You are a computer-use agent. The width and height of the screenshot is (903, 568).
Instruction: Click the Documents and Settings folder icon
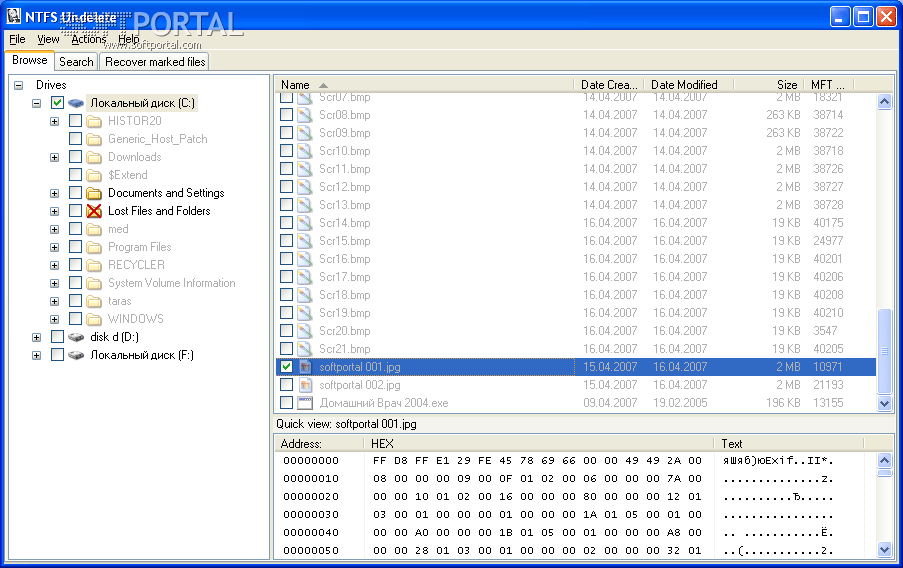pos(94,193)
